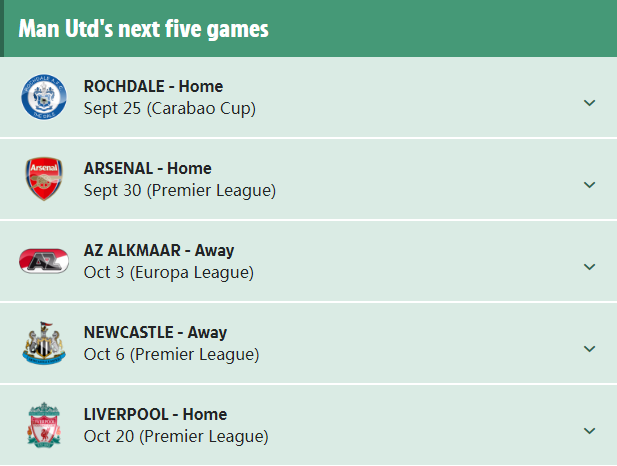617x466 pixels.
Task: Click the Newcastle United crest
Action: [x=43, y=343]
